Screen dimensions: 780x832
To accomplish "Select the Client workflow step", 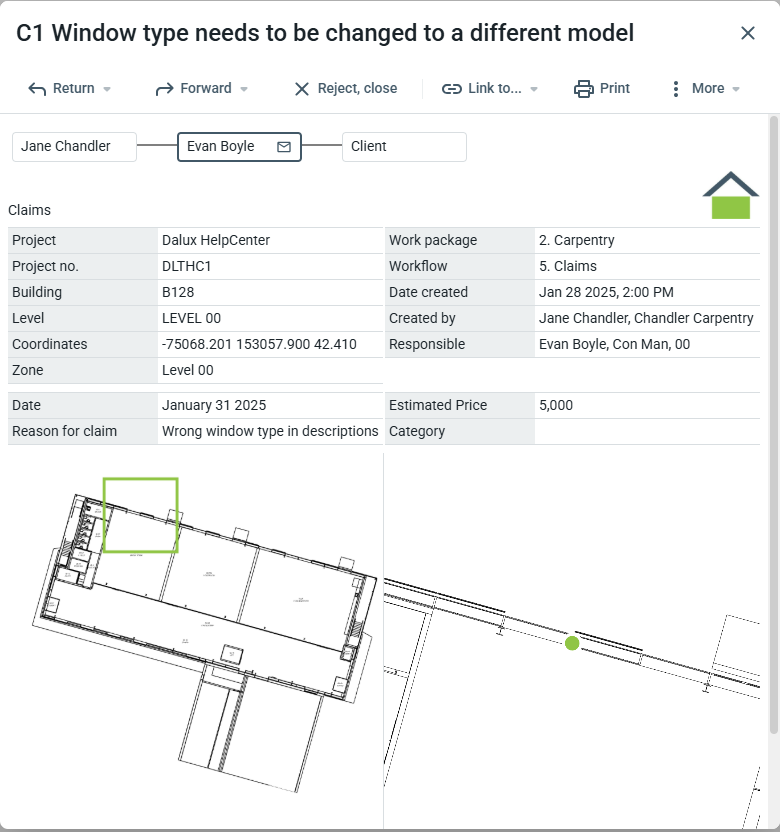I will coord(403,147).
